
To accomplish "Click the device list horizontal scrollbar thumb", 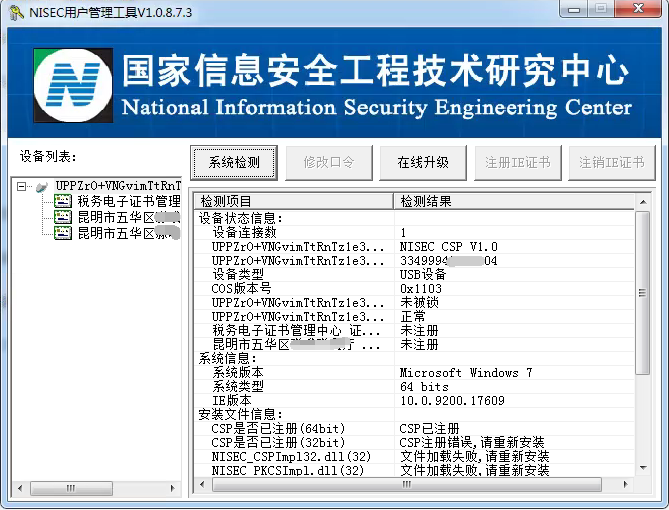I will (71, 488).
